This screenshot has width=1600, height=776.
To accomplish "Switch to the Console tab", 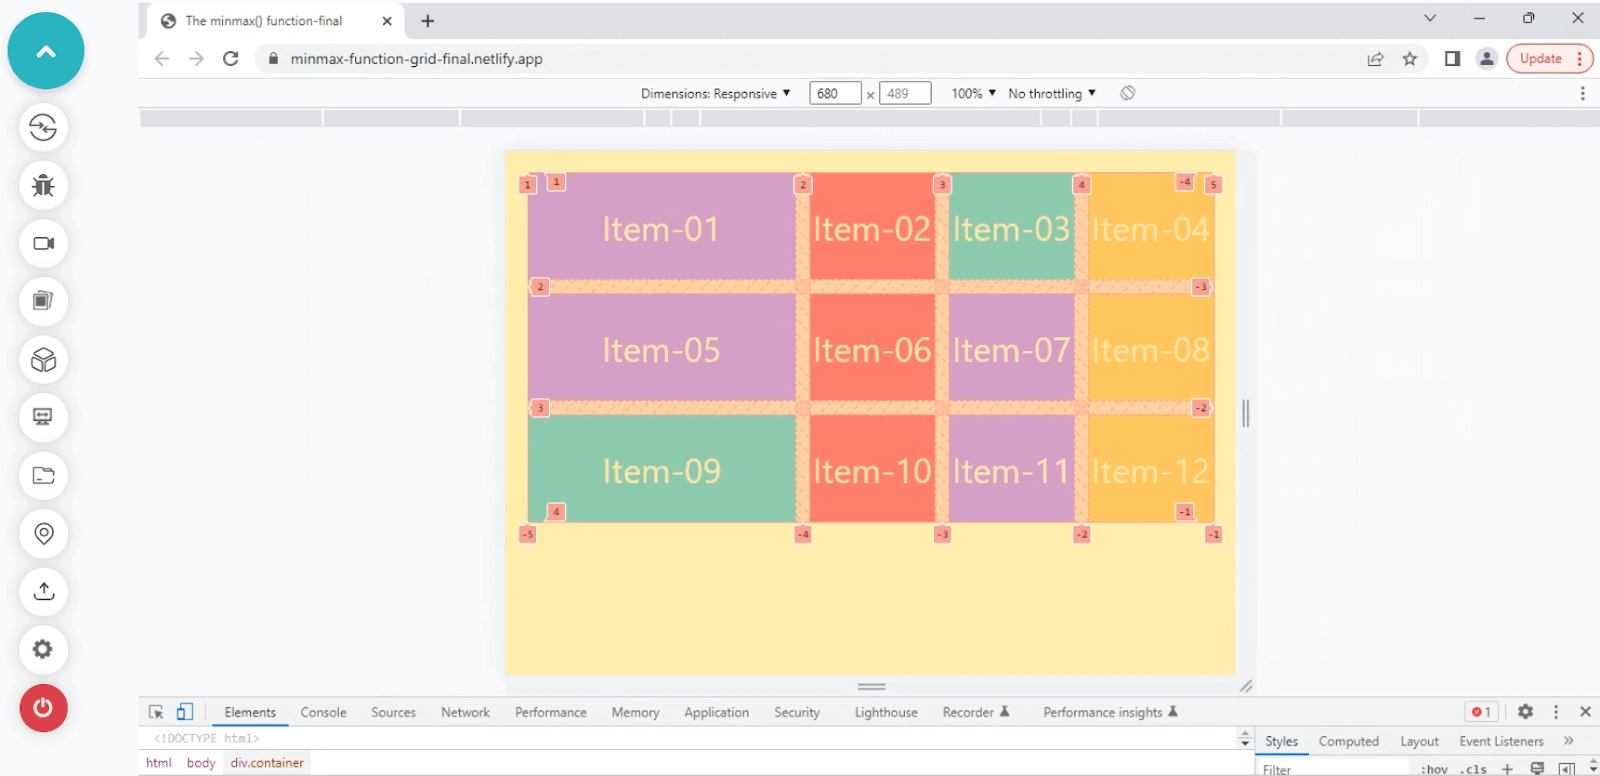I will click(x=323, y=712).
